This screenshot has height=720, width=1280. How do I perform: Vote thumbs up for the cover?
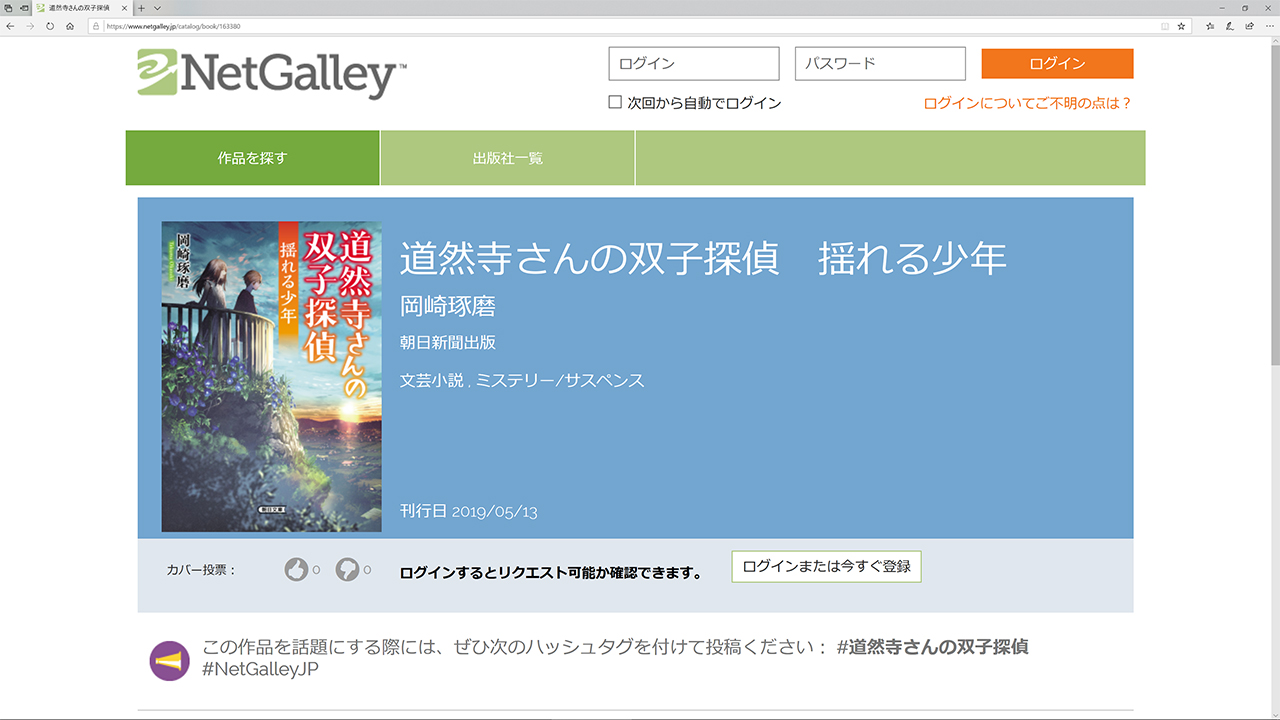coord(296,570)
